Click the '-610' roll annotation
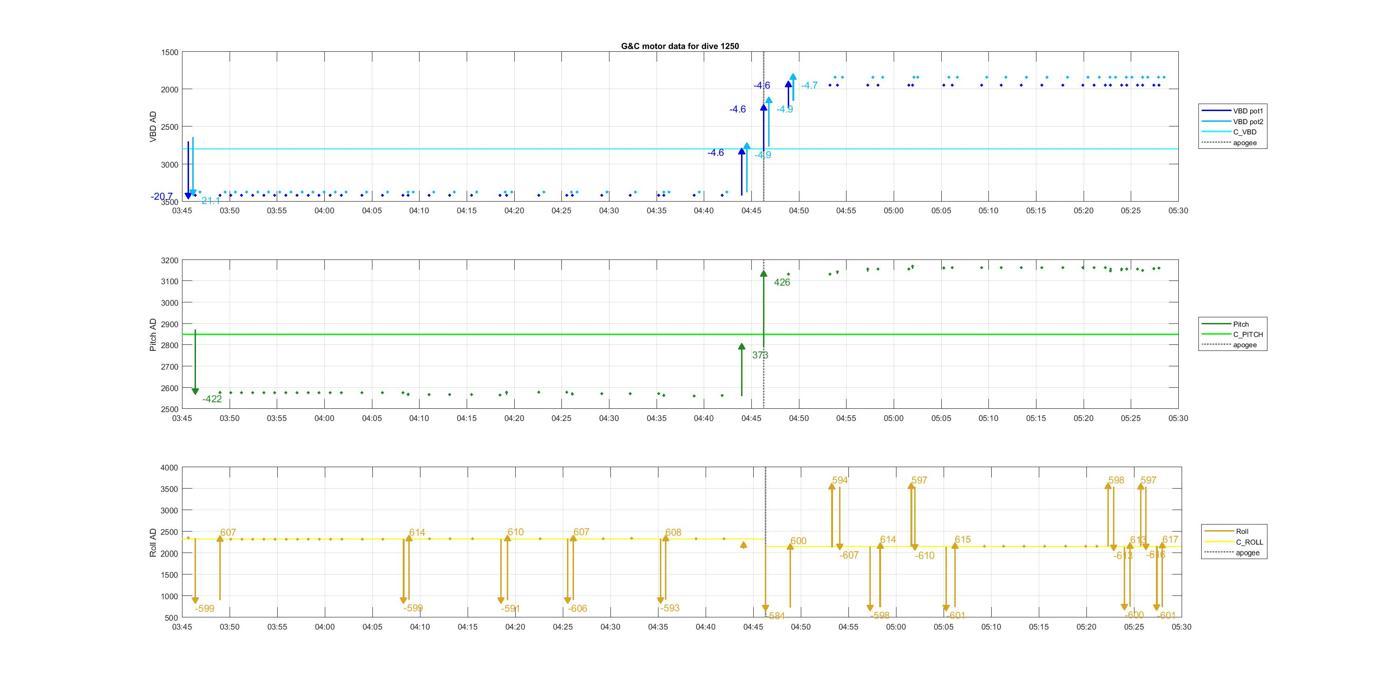1400x693 pixels. [x=924, y=556]
